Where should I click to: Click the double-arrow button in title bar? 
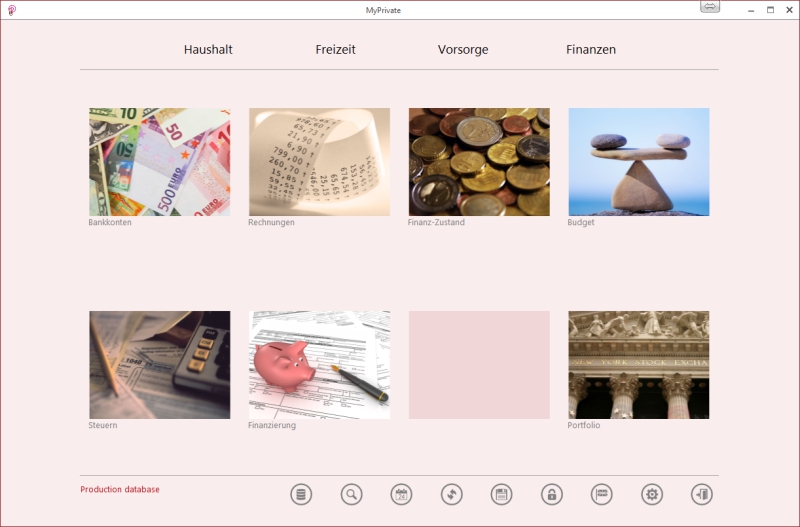710,8
